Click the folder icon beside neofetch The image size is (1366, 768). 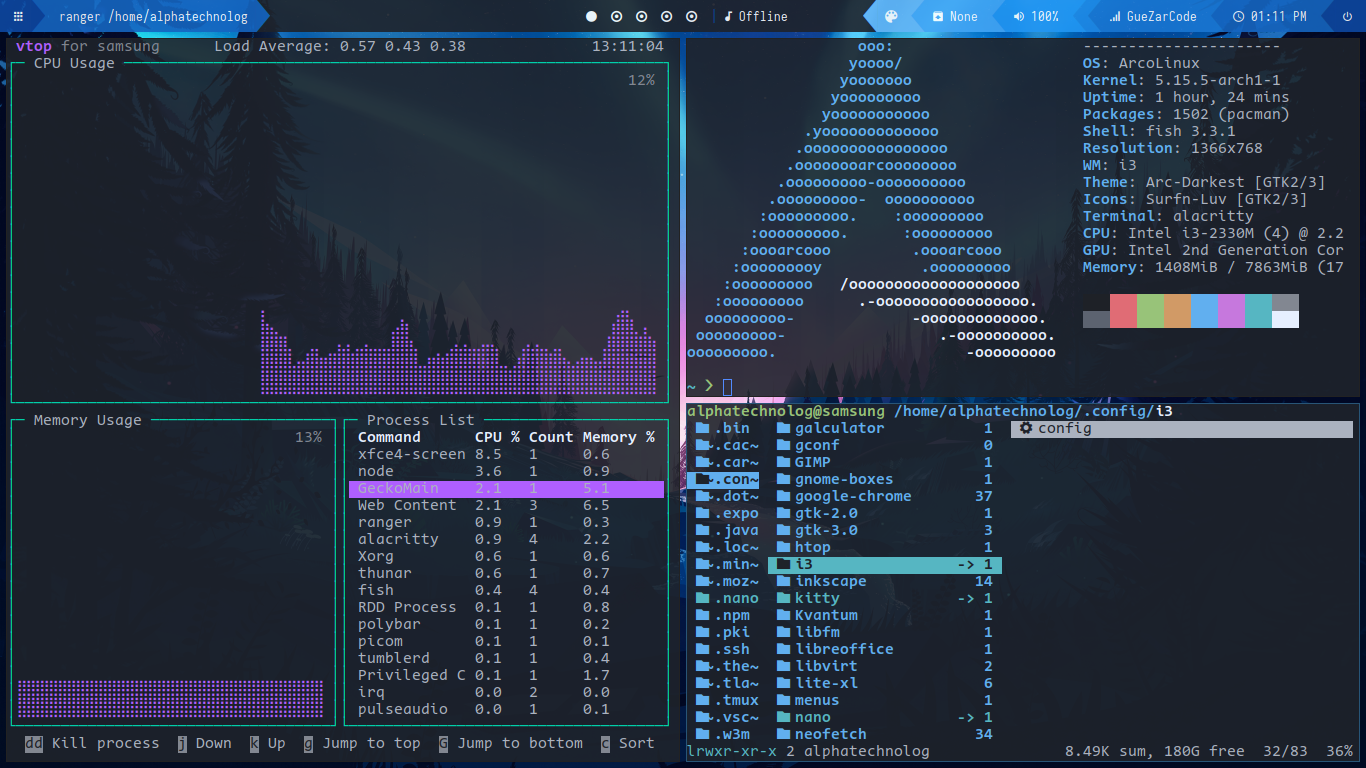coord(783,734)
